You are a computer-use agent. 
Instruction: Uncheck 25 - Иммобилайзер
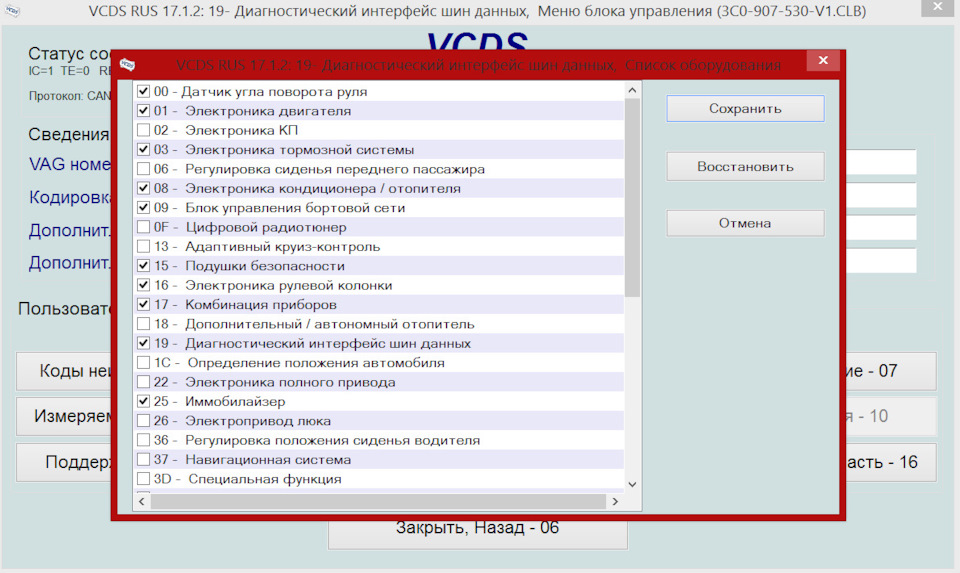pyautogui.click(x=143, y=402)
